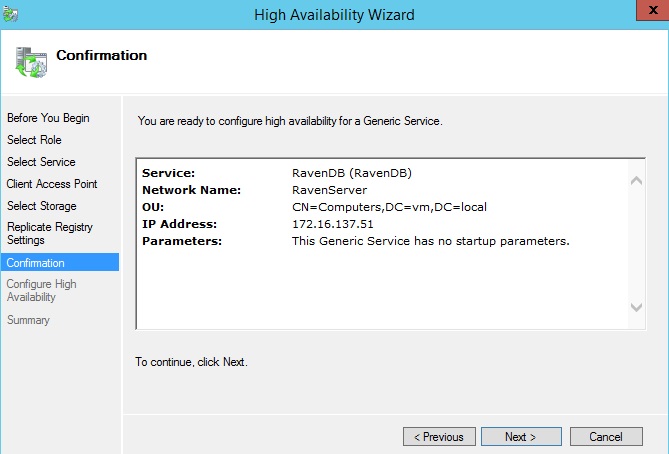Click the 'Parameters:' label
The width and height of the screenshot is (669, 454).
pos(182,241)
